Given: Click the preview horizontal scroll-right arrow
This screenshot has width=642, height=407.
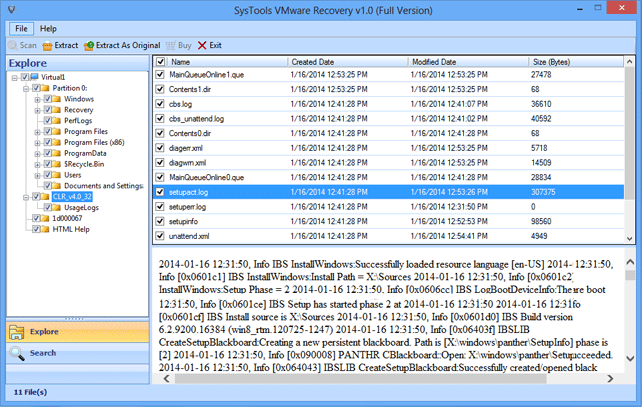Looking at the screenshot, I should pyautogui.click(x=610, y=379).
